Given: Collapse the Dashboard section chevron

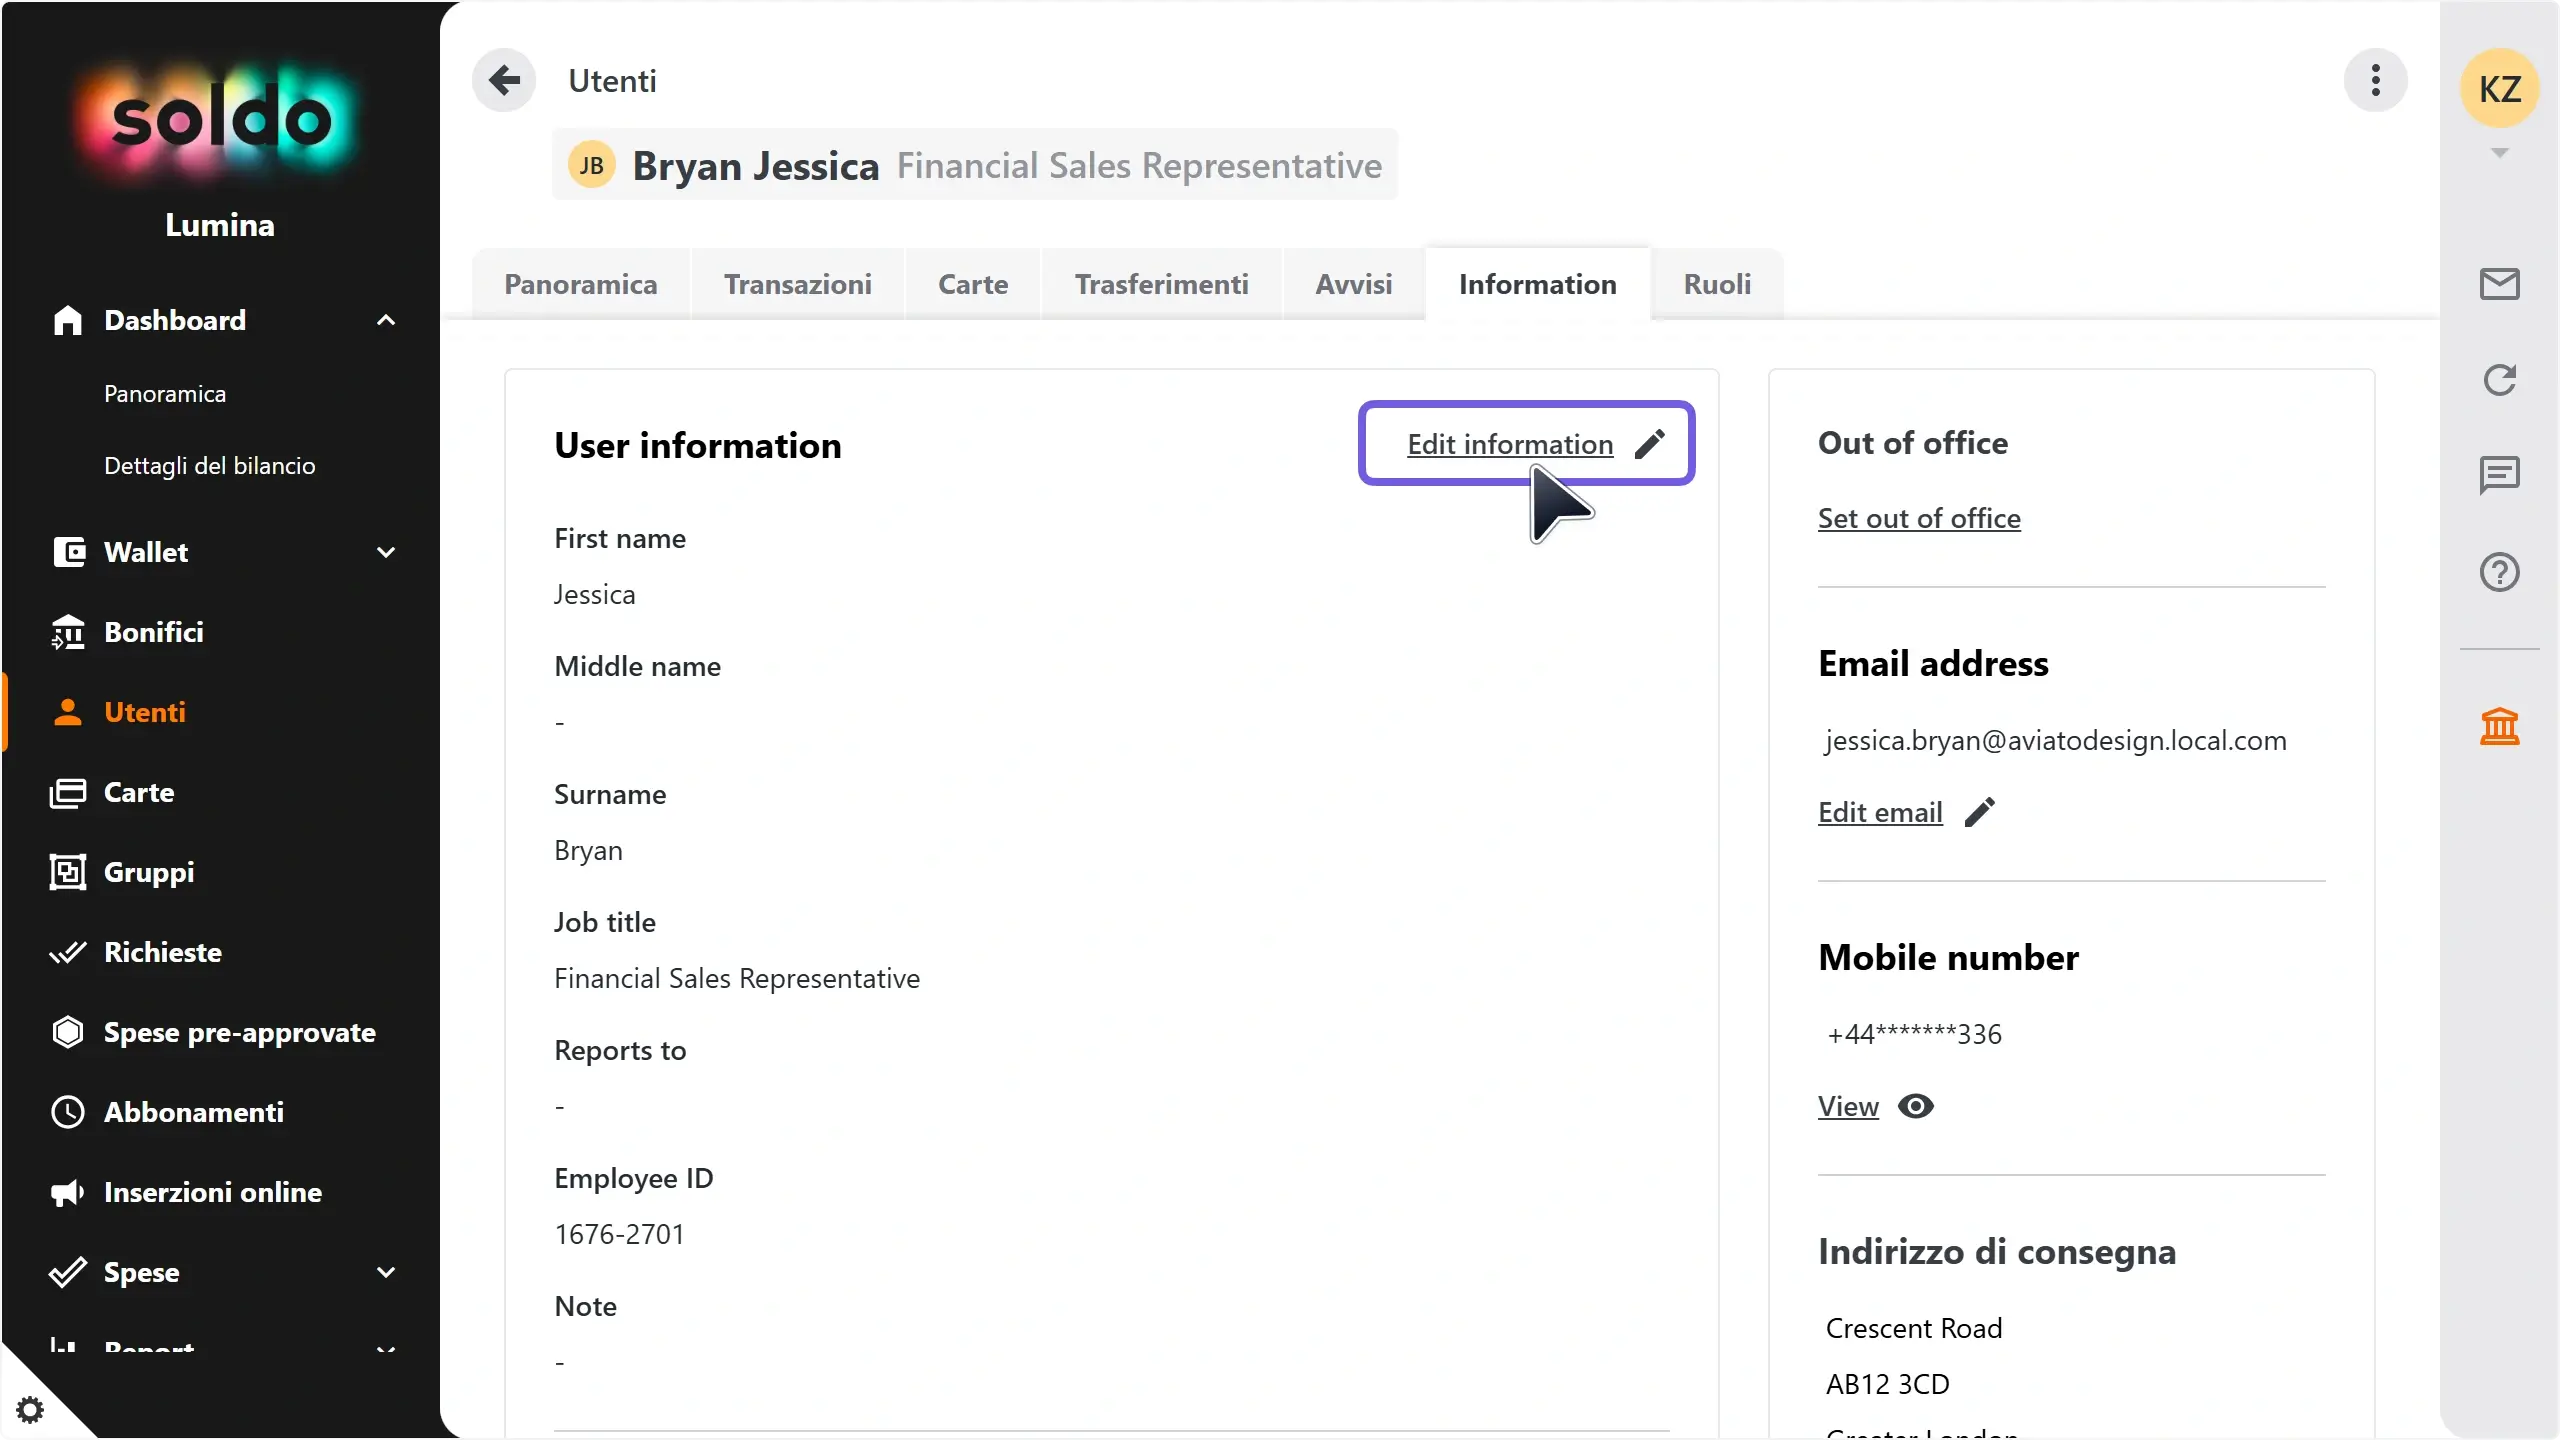Looking at the screenshot, I should click(386, 320).
